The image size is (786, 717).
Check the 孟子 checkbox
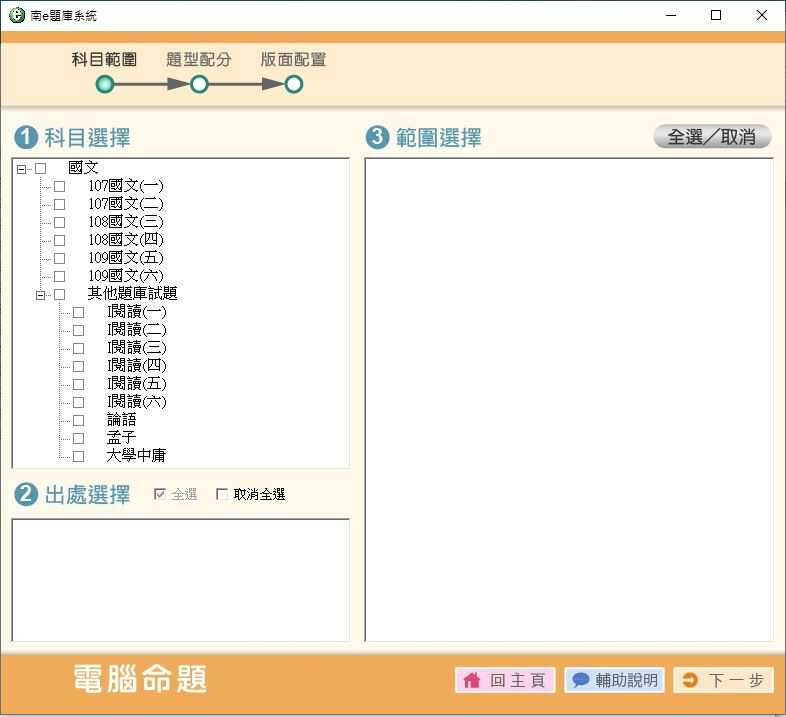pyautogui.click(x=79, y=438)
